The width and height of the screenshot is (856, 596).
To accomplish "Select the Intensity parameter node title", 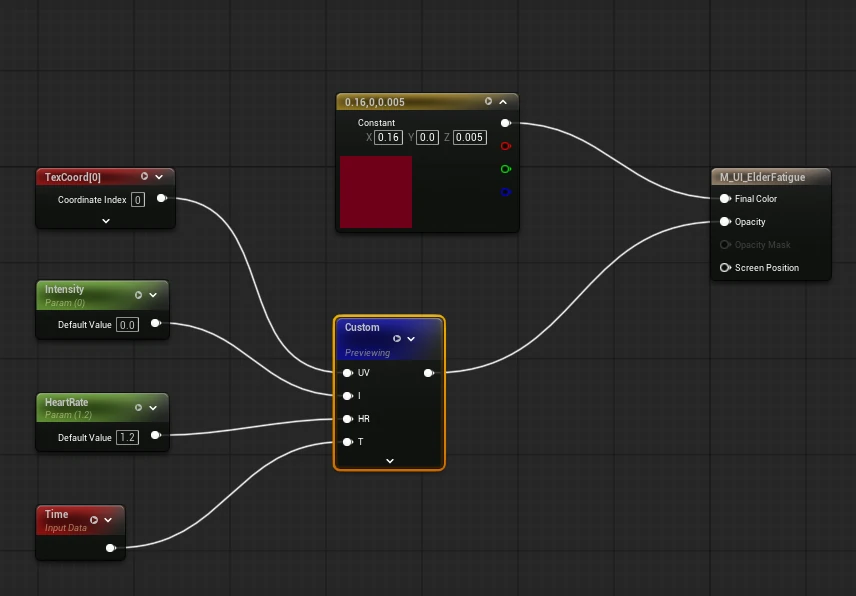I will point(64,289).
